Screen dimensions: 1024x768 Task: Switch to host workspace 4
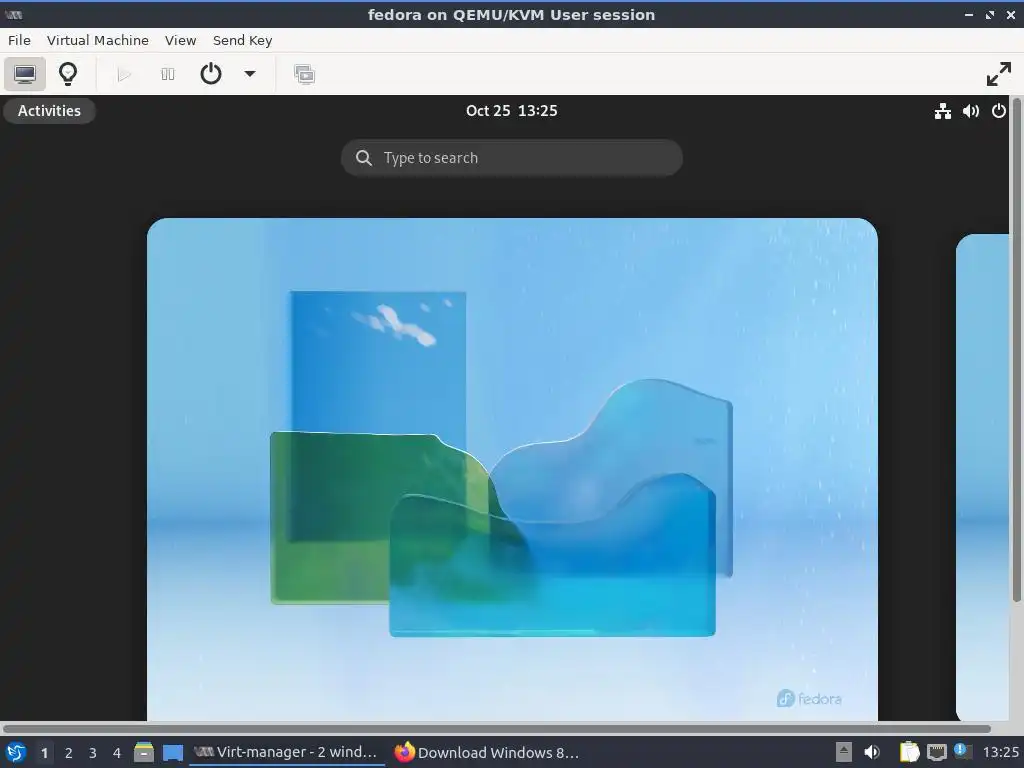[x=117, y=753]
